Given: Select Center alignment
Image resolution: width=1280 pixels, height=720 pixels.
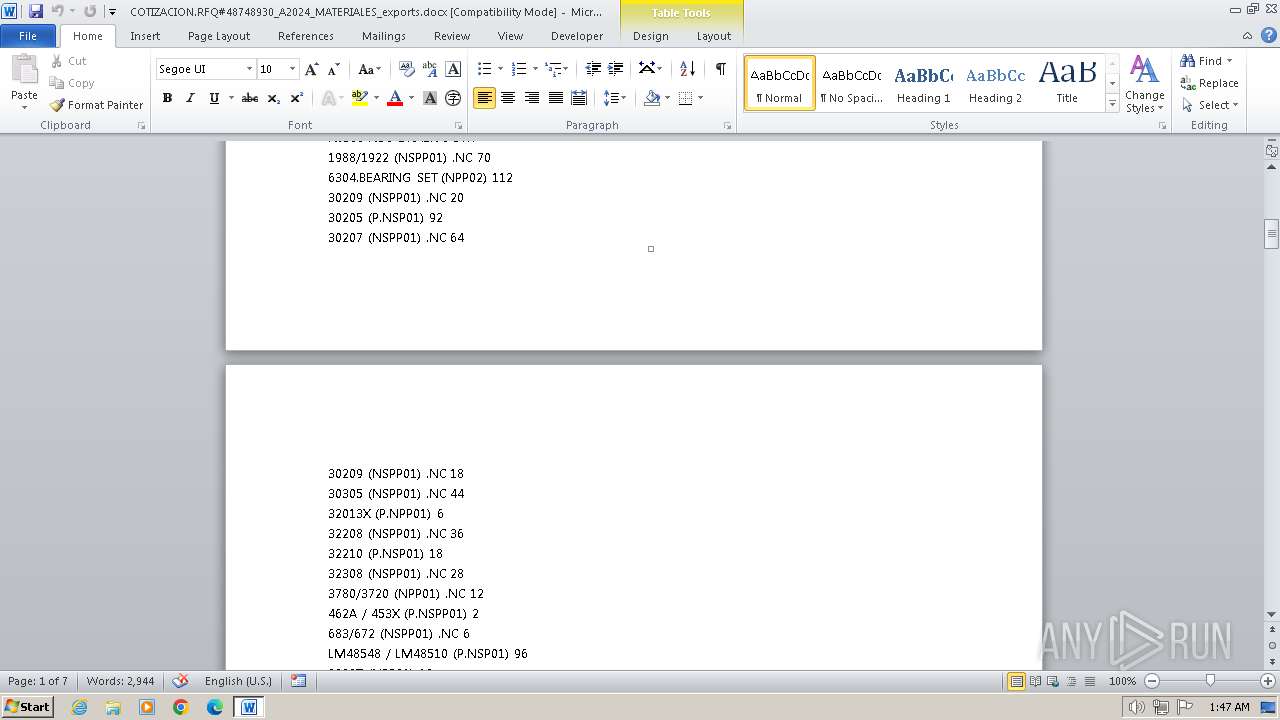Looking at the screenshot, I should [508, 98].
